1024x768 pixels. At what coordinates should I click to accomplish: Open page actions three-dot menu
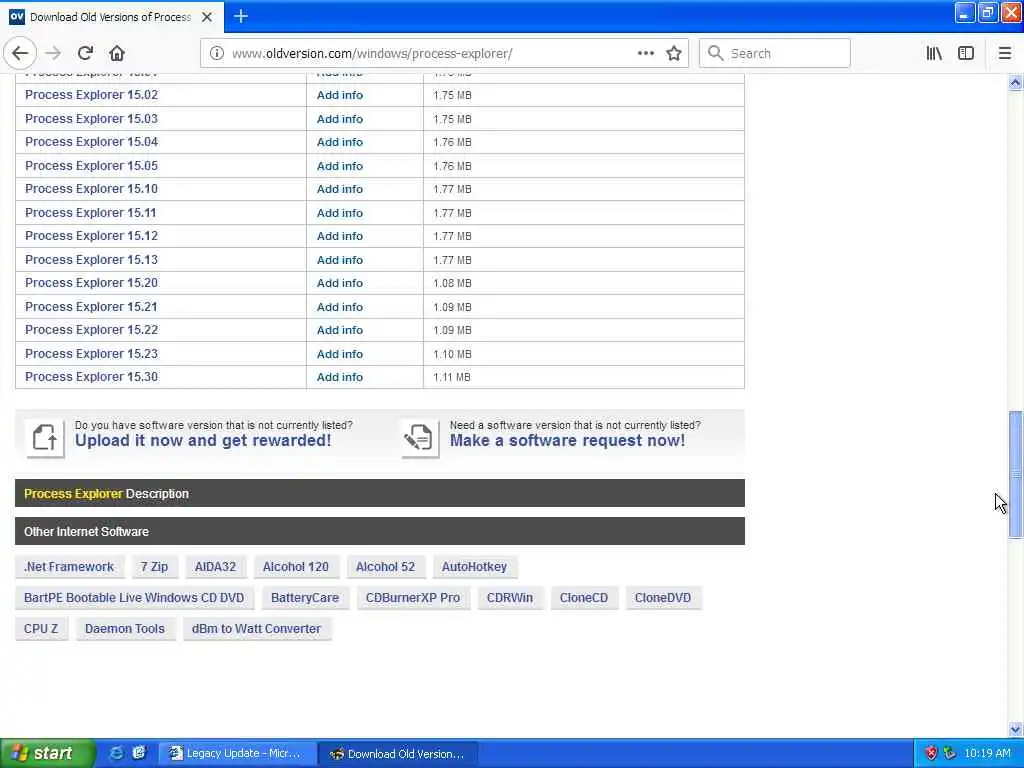645,53
